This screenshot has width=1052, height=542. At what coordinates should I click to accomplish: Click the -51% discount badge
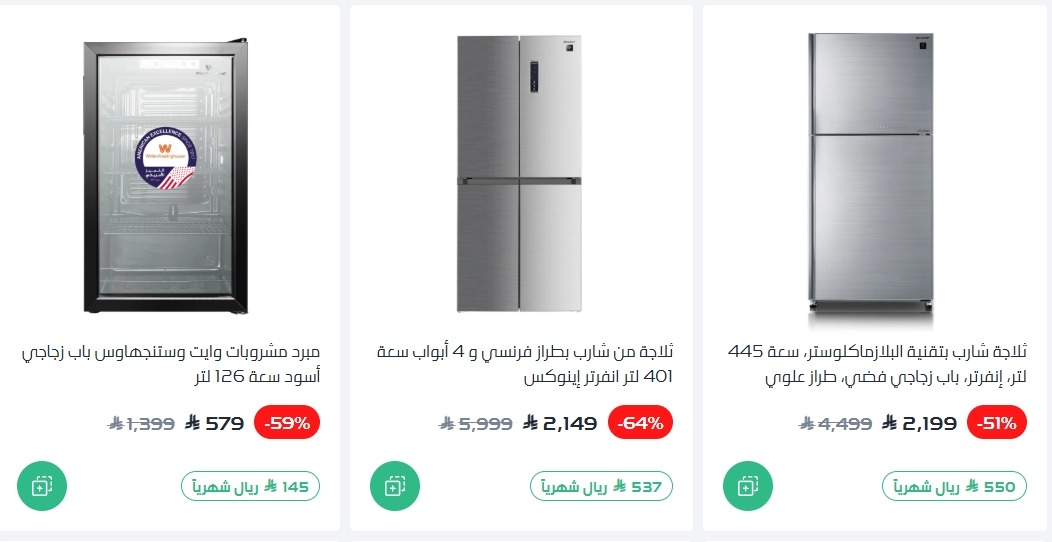pyautogui.click(x=993, y=422)
